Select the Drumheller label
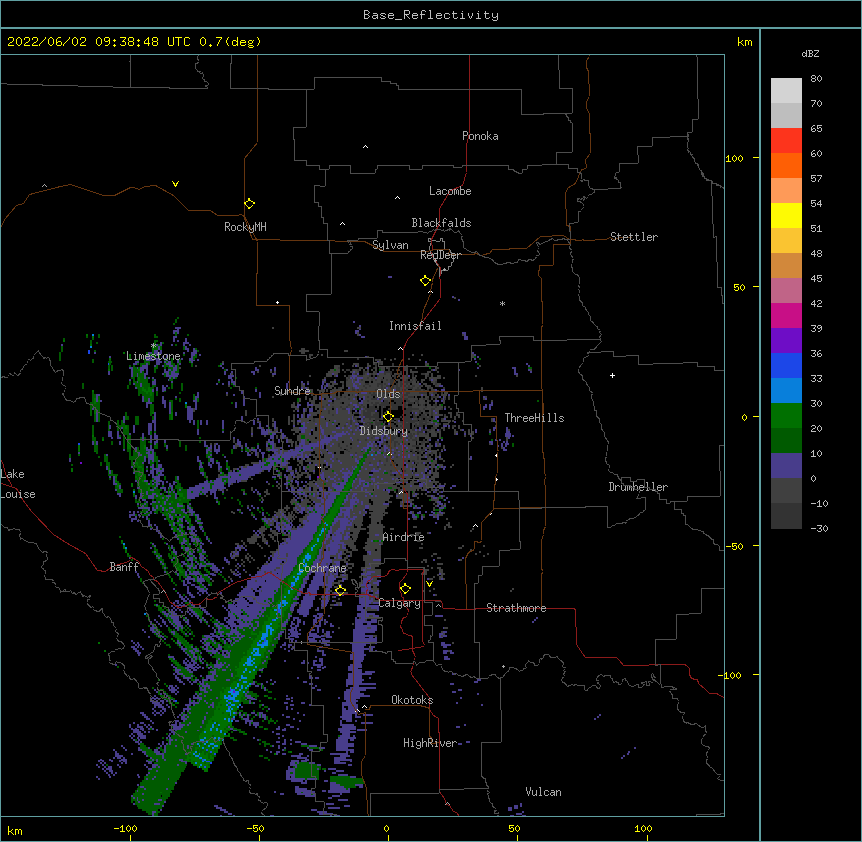The height and width of the screenshot is (842, 862). tap(638, 487)
